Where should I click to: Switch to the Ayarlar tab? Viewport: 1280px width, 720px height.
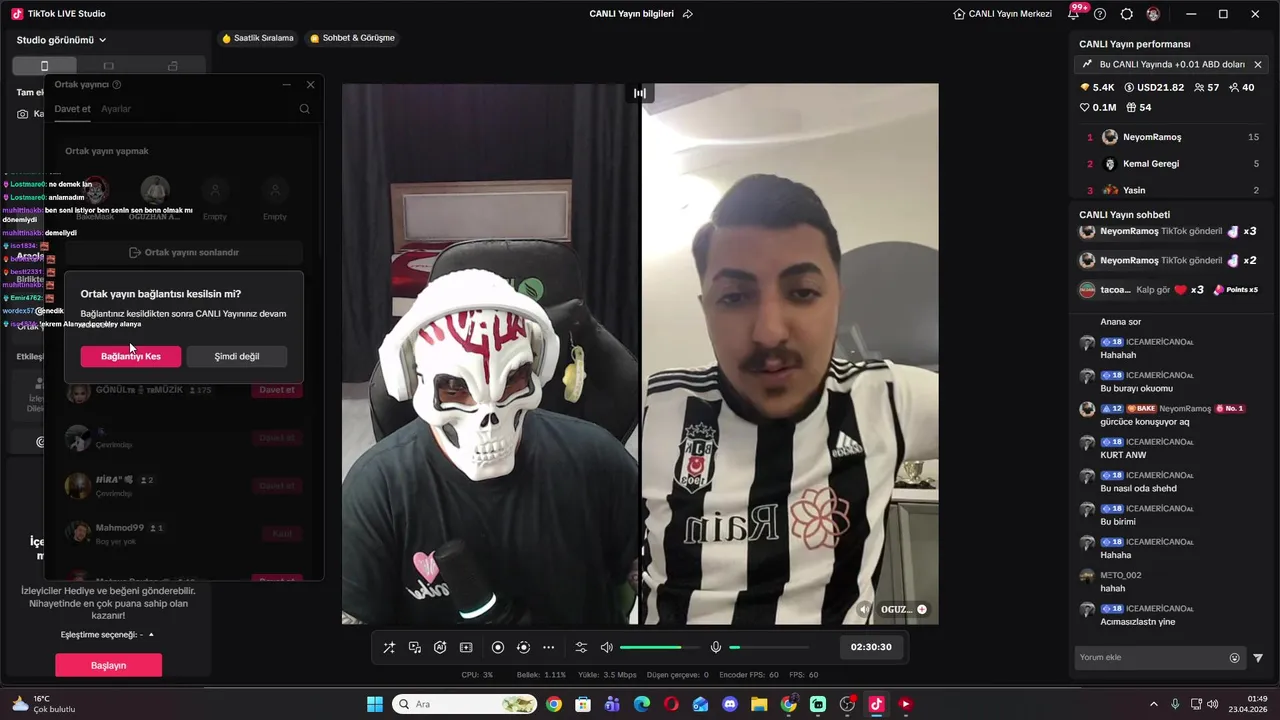(116, 109)
